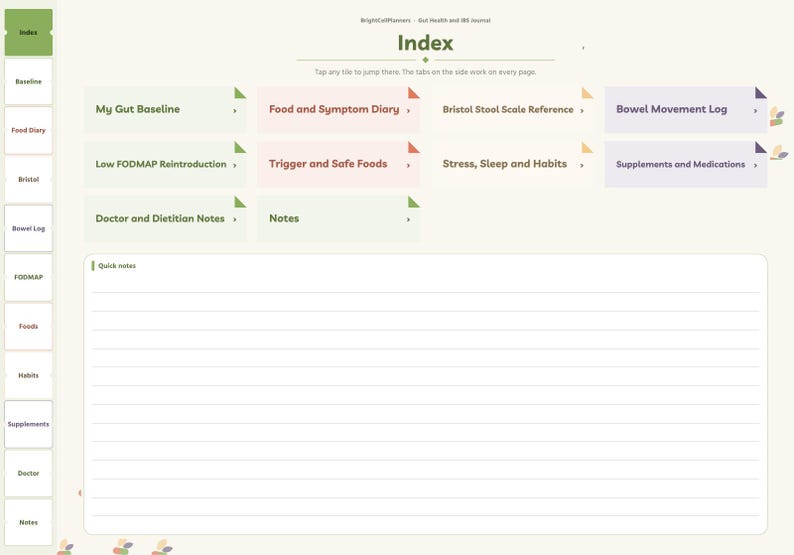Open the Bristol Stool Scale Reference tile
The width and height of the screenshot is (794, 555).
pyautogui.click(x=512, y=109)
